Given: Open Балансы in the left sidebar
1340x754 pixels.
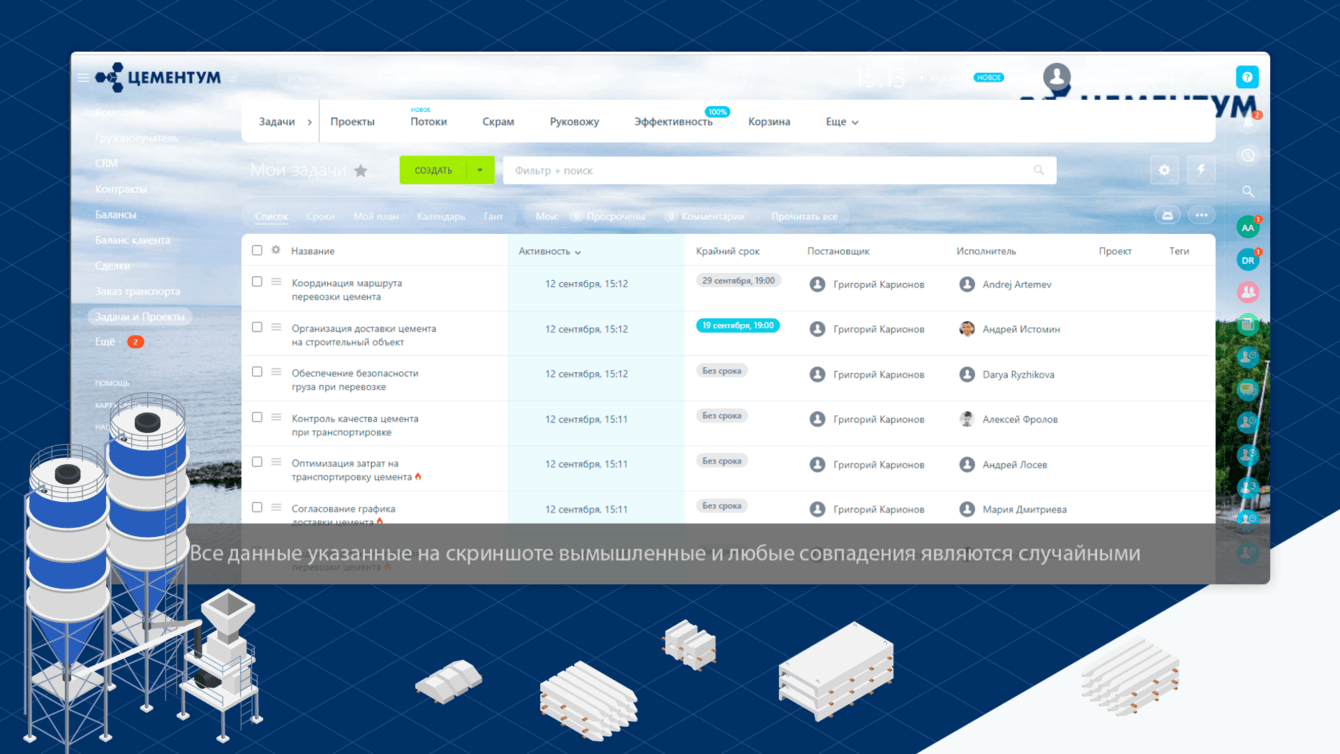Looking at the screenshot, I should click(116, 214).
